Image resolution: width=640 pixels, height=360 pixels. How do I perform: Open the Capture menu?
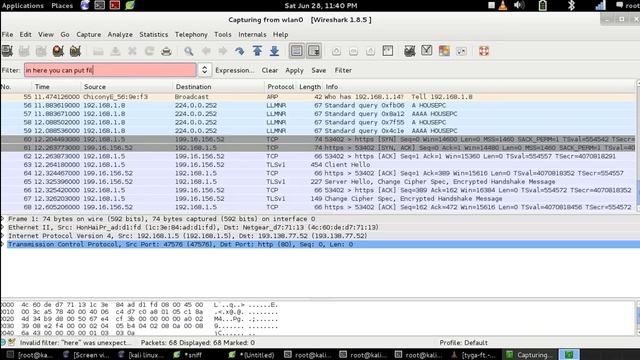pos(89,35)
